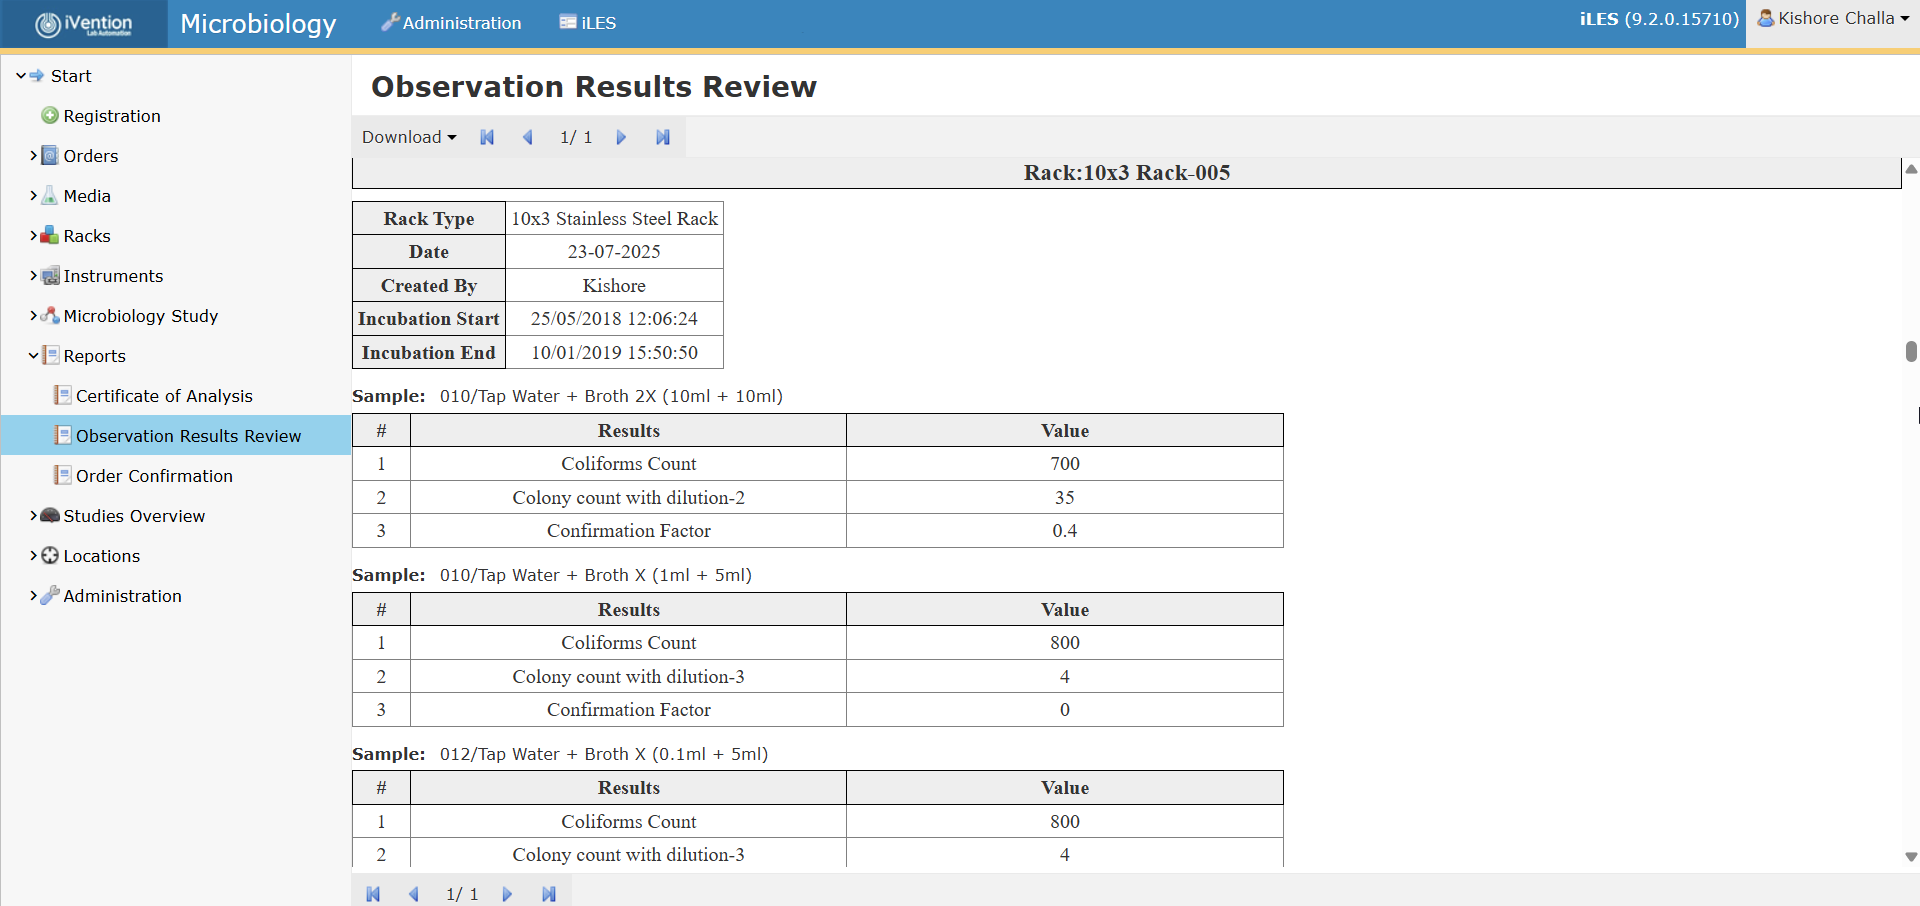Screen dimensions: 1920x906
Task: Open the Download dropdown
Action: pyautogui.click(x=409, y=137)
